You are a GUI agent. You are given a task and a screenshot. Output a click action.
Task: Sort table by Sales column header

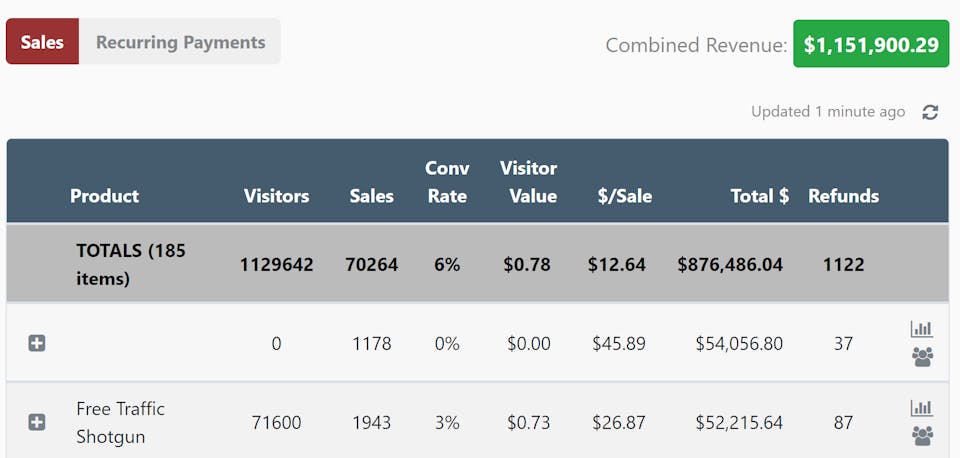(x=372, y=196)
